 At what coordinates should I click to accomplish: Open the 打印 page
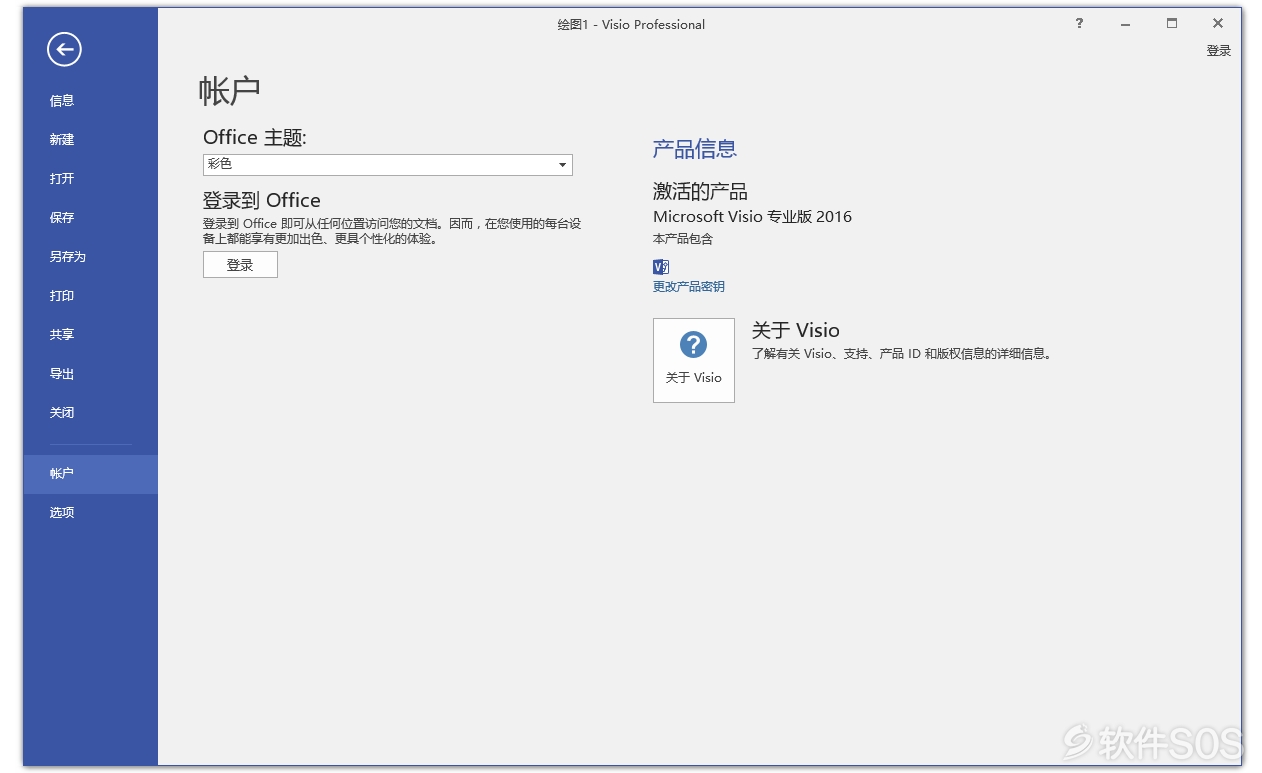(62, 295)
